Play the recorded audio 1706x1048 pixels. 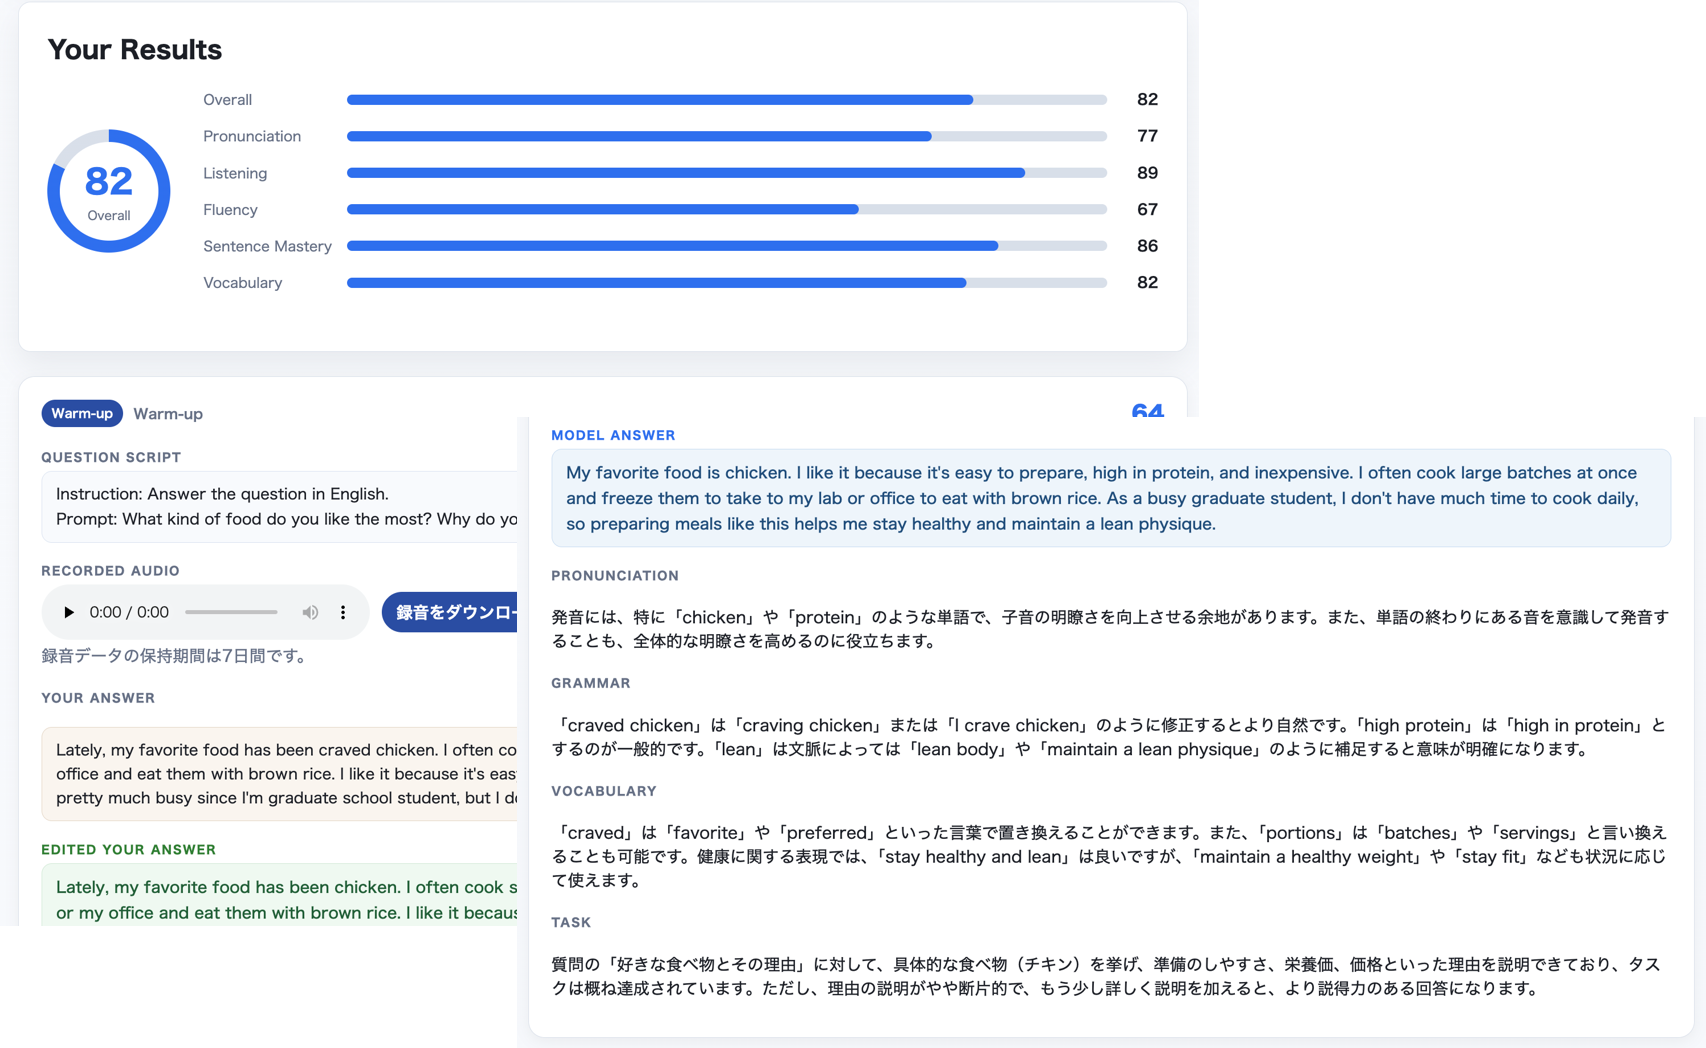click(68, 612)
